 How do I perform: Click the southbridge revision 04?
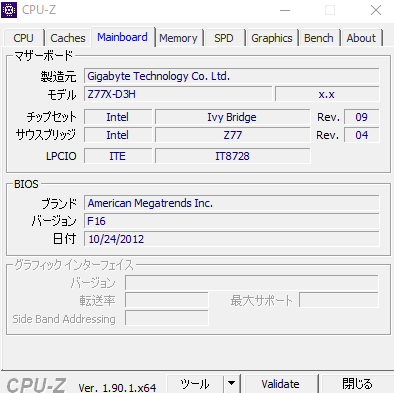pyautogui.click(x=362, y=135)
